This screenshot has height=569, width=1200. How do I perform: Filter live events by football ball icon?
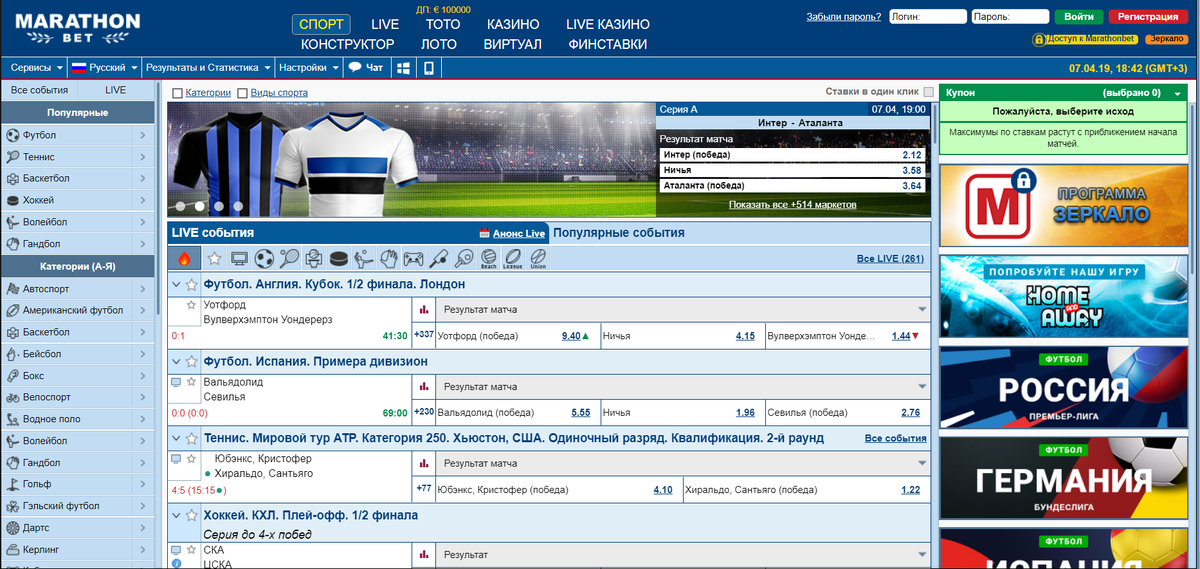point(265,258)
